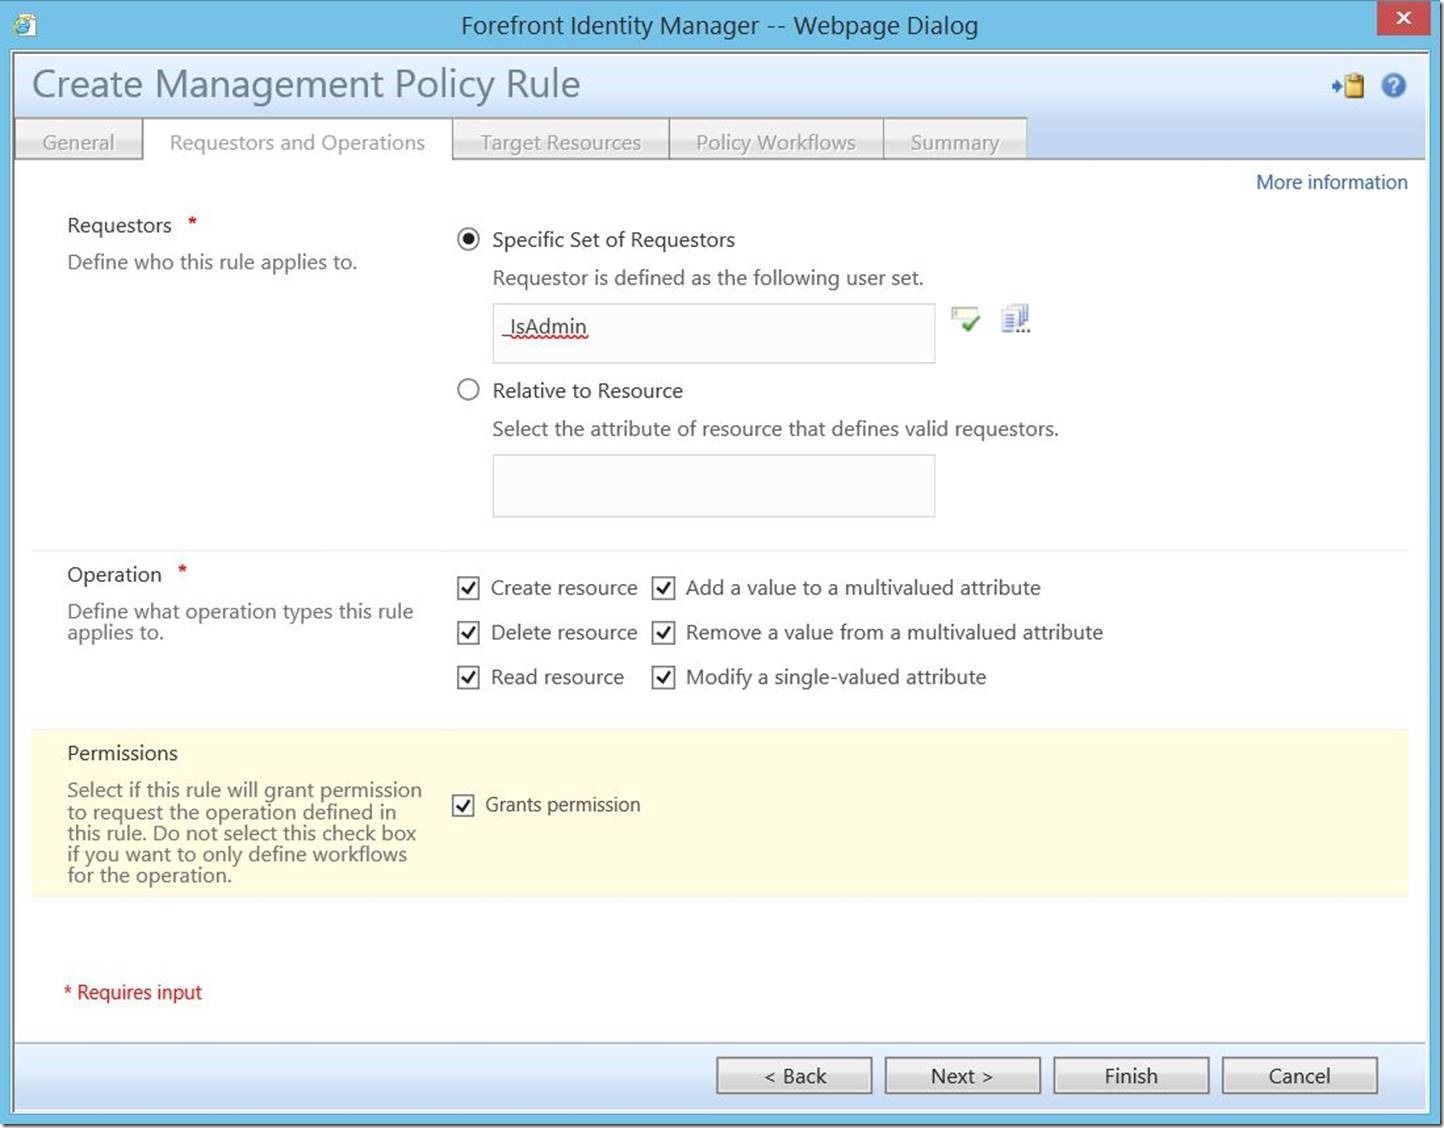Viewport: 1444px width, 1128px height.
Task: Close the Webpage Dialog window
Action: click(1403, 18)
